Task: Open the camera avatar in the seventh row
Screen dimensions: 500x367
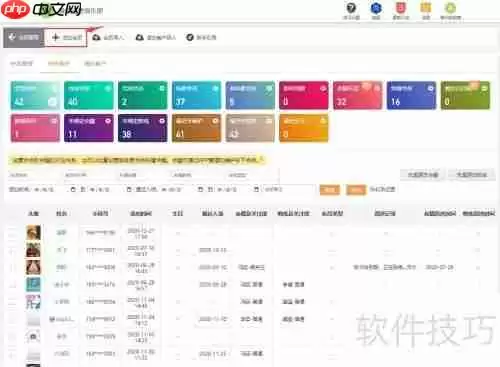Action: click(33, 336)
